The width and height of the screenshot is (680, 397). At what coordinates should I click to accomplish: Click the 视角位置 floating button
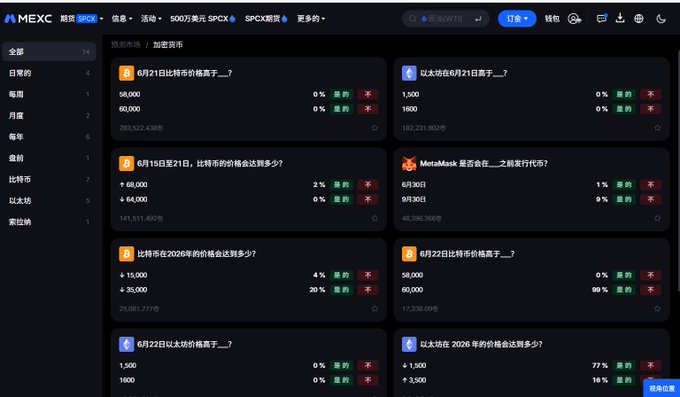click(662, 388)
